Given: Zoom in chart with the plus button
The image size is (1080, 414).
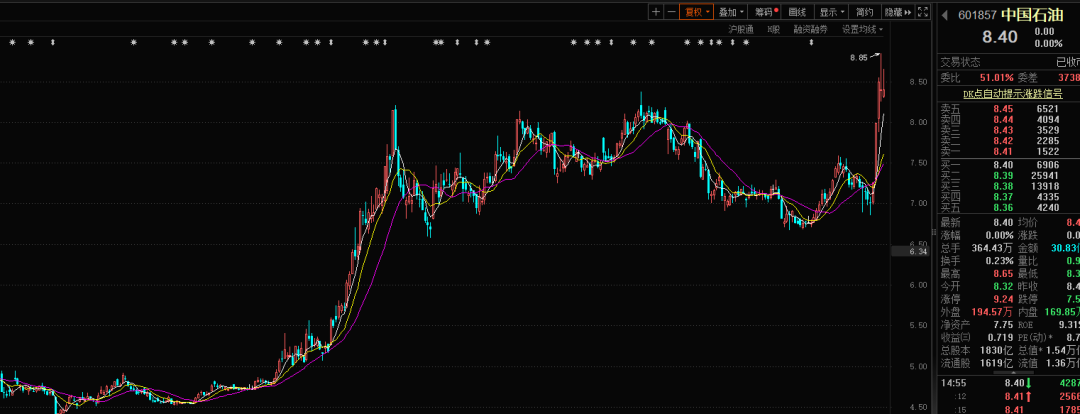Looking at the screenshot, I should coord(656,12).
